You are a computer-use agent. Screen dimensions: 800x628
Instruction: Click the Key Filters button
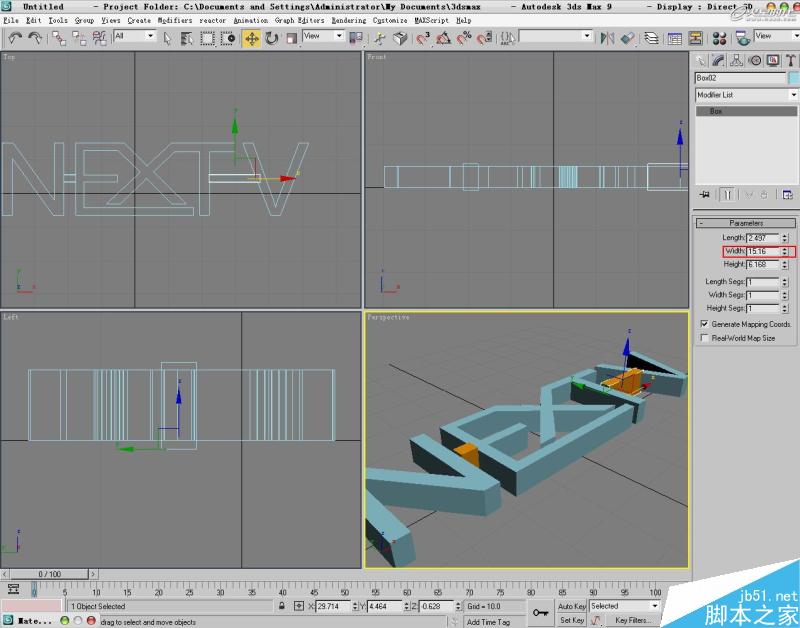tap(634, 620)
